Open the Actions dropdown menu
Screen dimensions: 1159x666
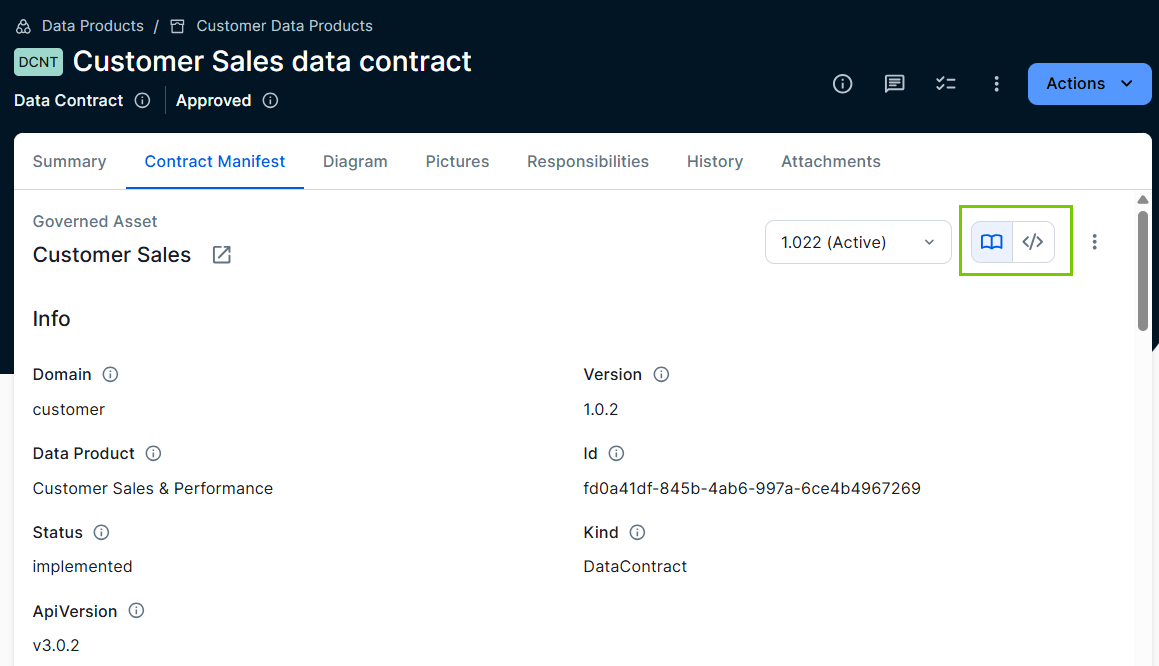coord(1089,84)
